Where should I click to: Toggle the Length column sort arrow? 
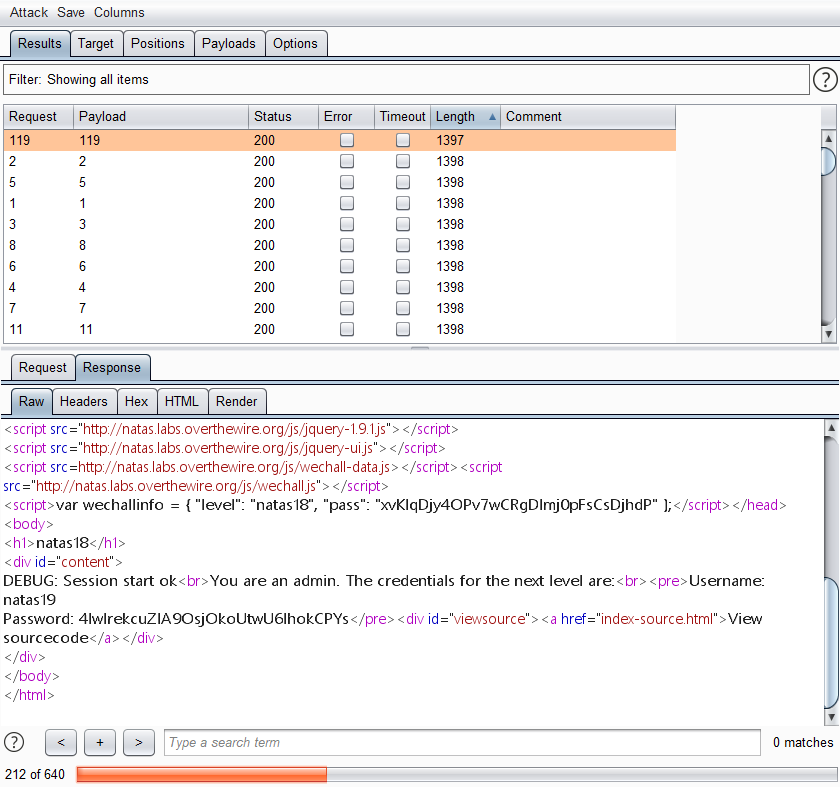click(x=492, y=117)
